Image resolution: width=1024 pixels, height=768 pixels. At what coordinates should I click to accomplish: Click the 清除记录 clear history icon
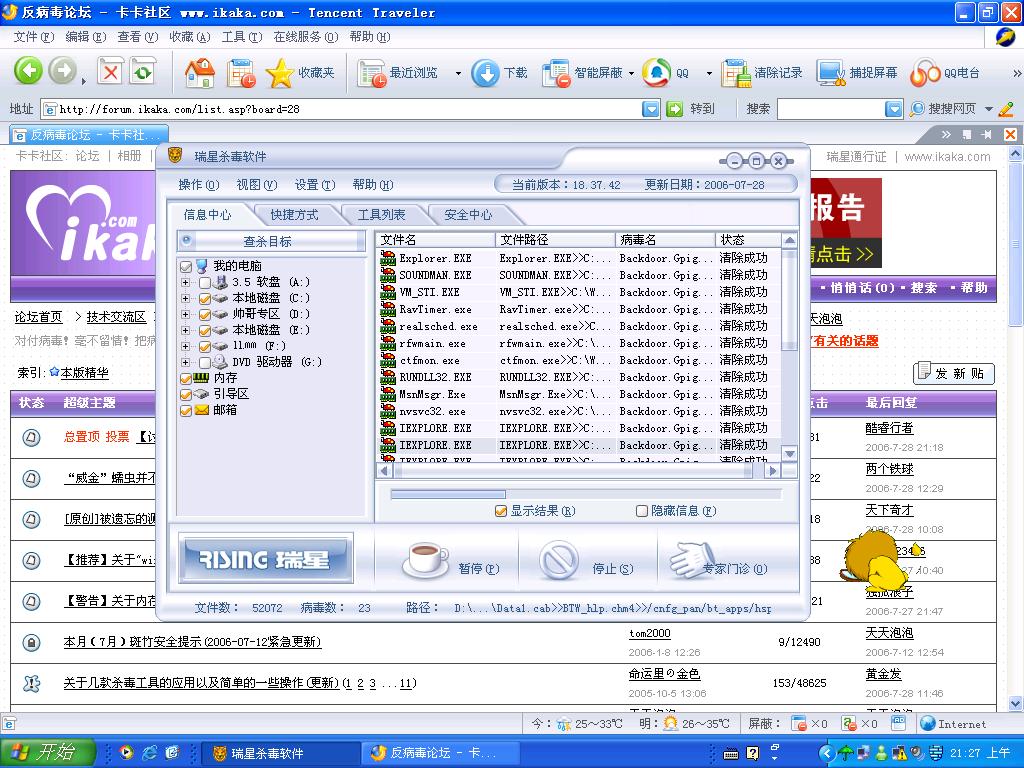[x=737, y=73]
